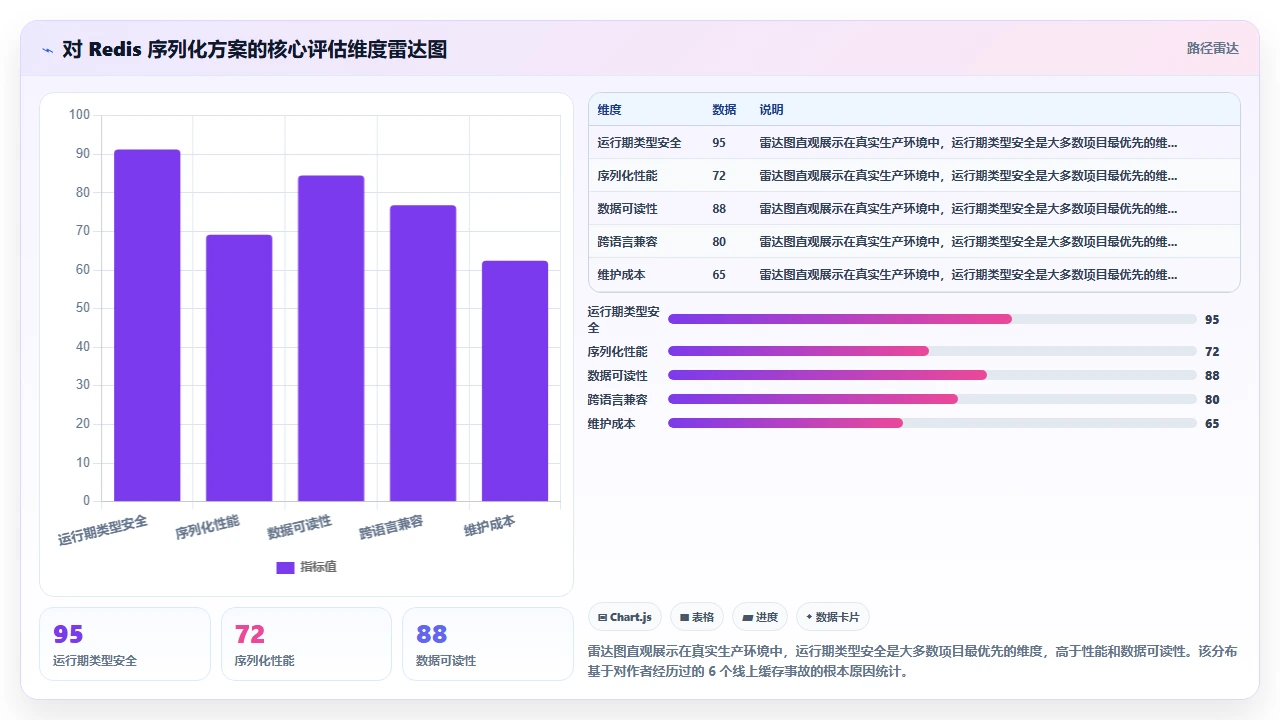Click the value 65 in the table

pos(719,274)
